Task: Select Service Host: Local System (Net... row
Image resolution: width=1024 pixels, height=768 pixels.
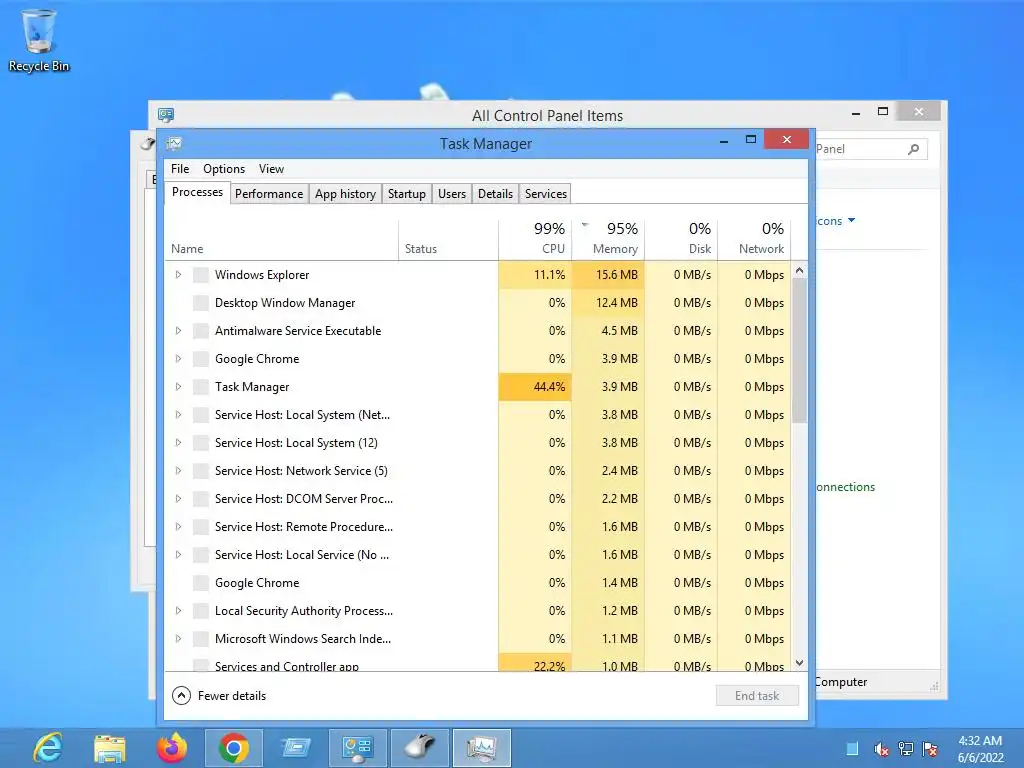Action: click(478, 415)
